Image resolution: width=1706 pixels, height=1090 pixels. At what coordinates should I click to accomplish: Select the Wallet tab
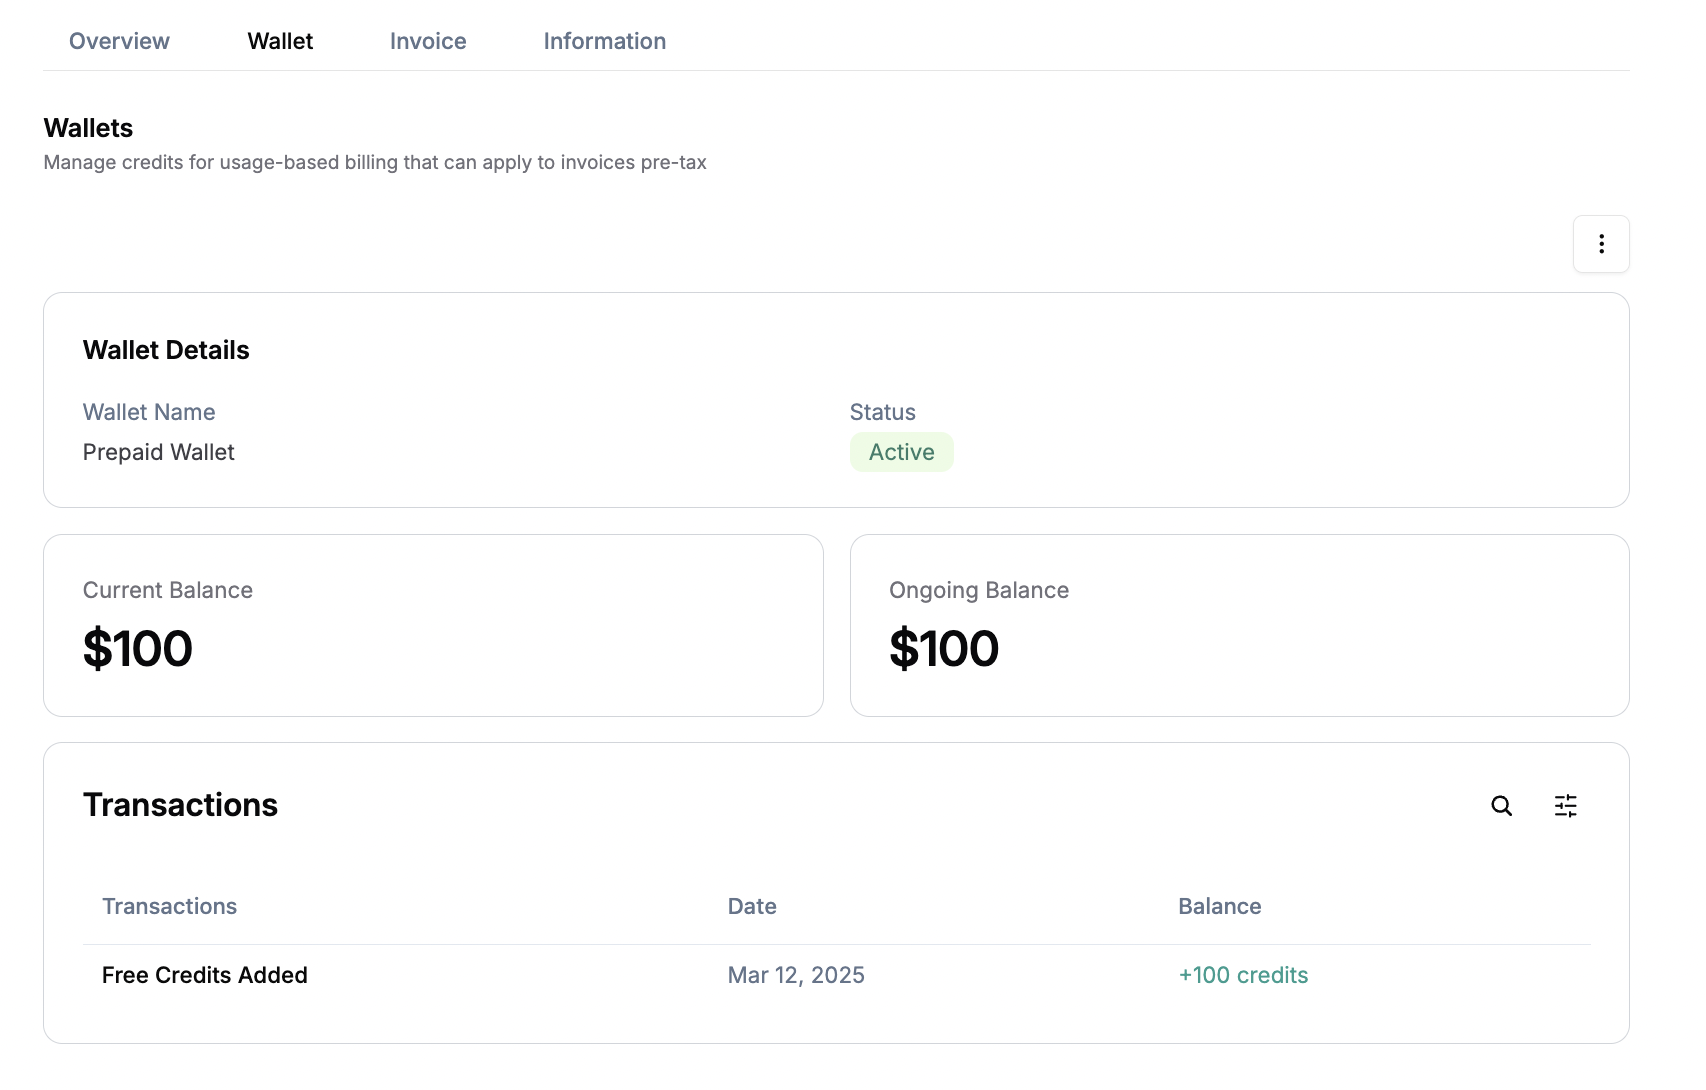coord(280,41)
